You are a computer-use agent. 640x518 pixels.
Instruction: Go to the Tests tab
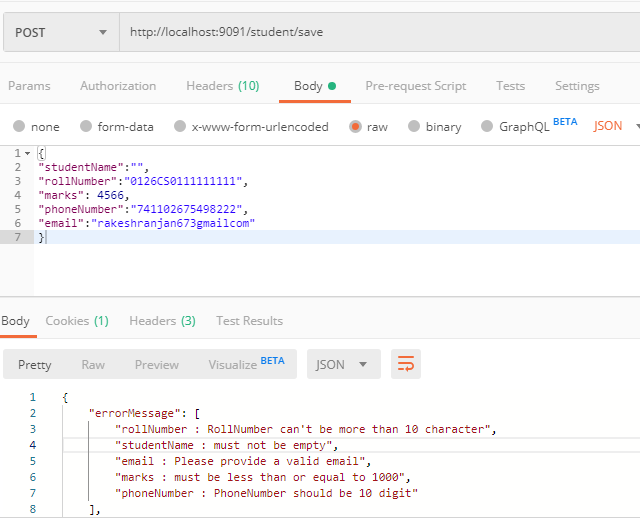510,86
